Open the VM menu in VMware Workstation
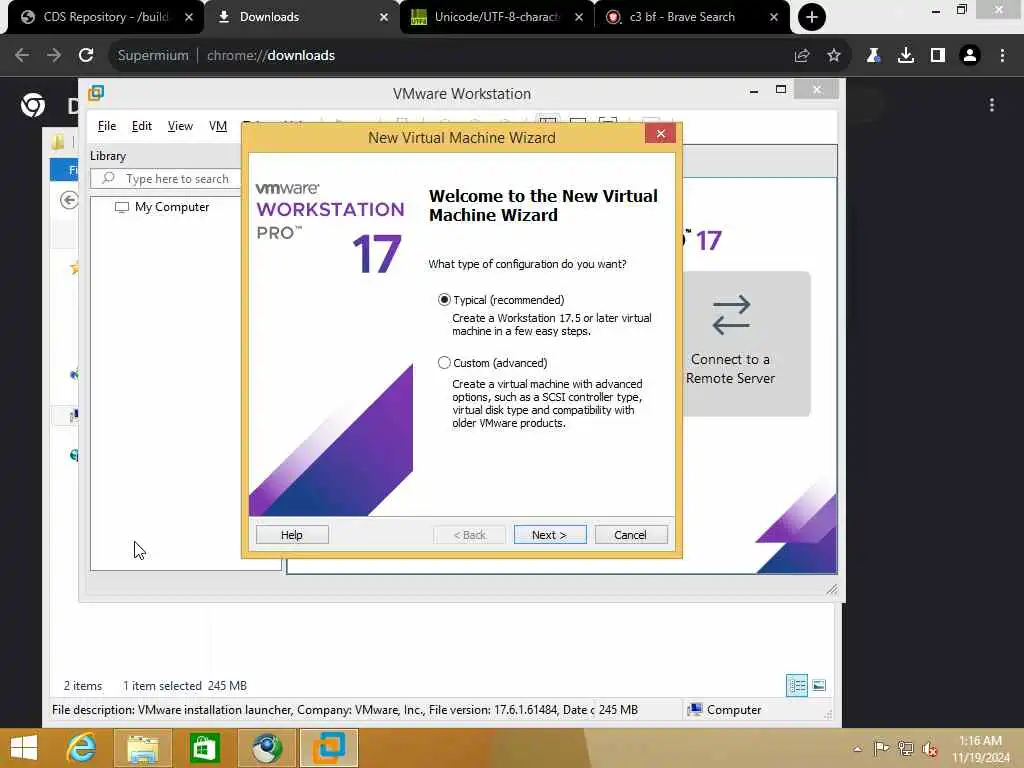 coord(218,126)
